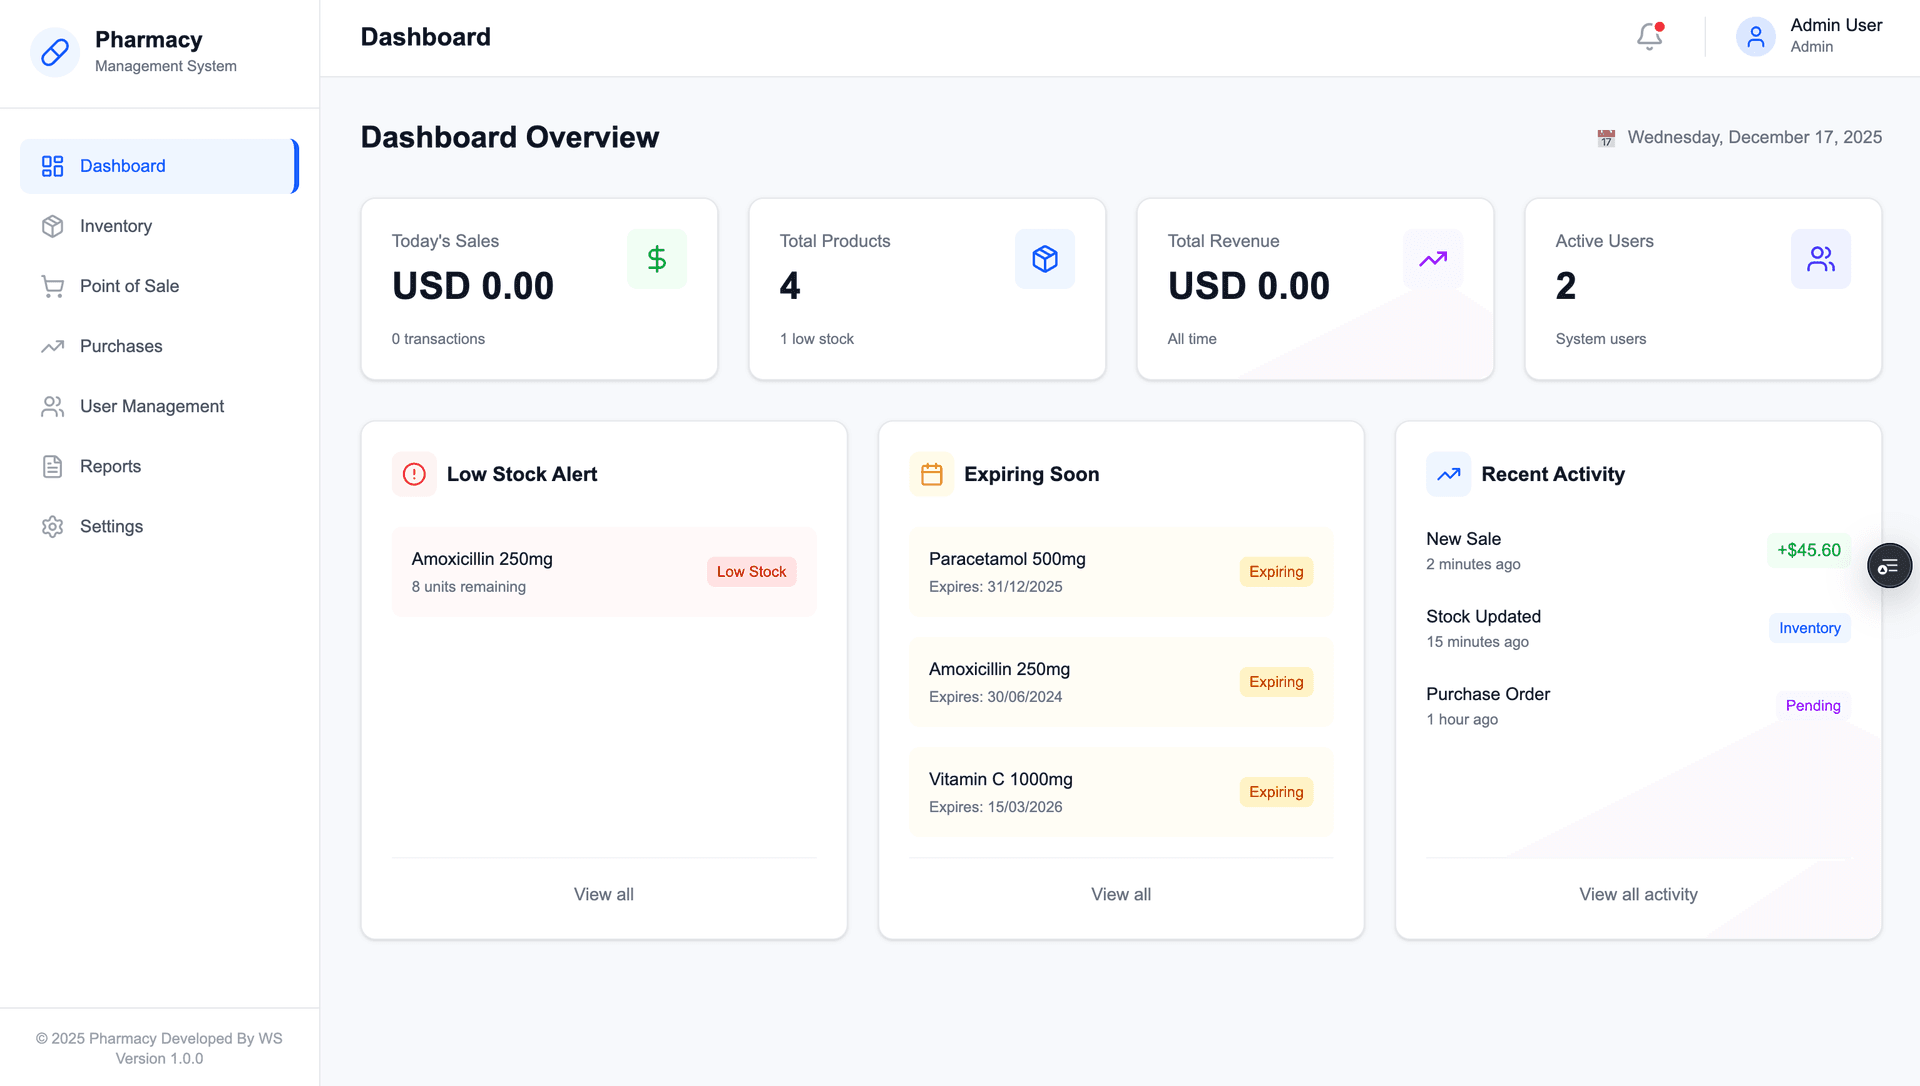Click the pharmacy pill logo icon

(x=55, y=52)
